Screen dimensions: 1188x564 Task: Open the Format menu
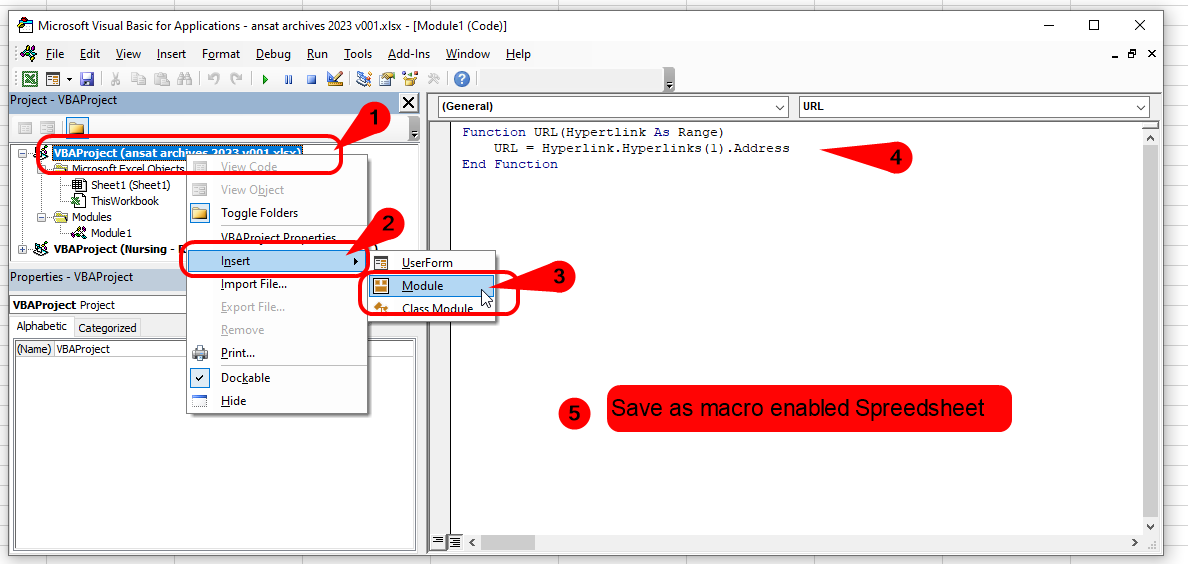pos(220,54)
